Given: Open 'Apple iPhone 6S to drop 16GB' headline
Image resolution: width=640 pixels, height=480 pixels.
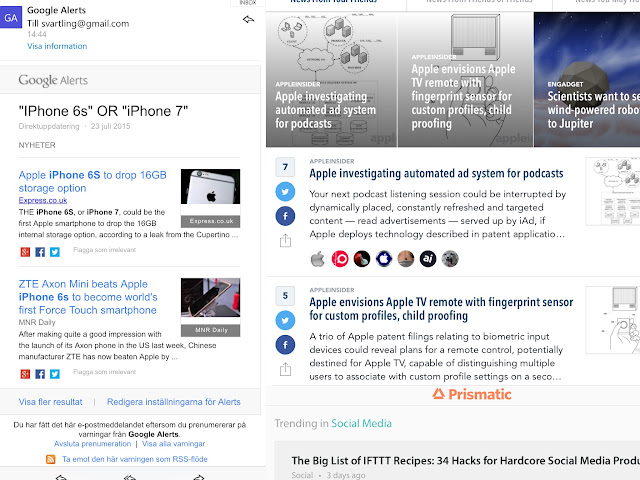Looking at the screenshot, I should [93, 181].
